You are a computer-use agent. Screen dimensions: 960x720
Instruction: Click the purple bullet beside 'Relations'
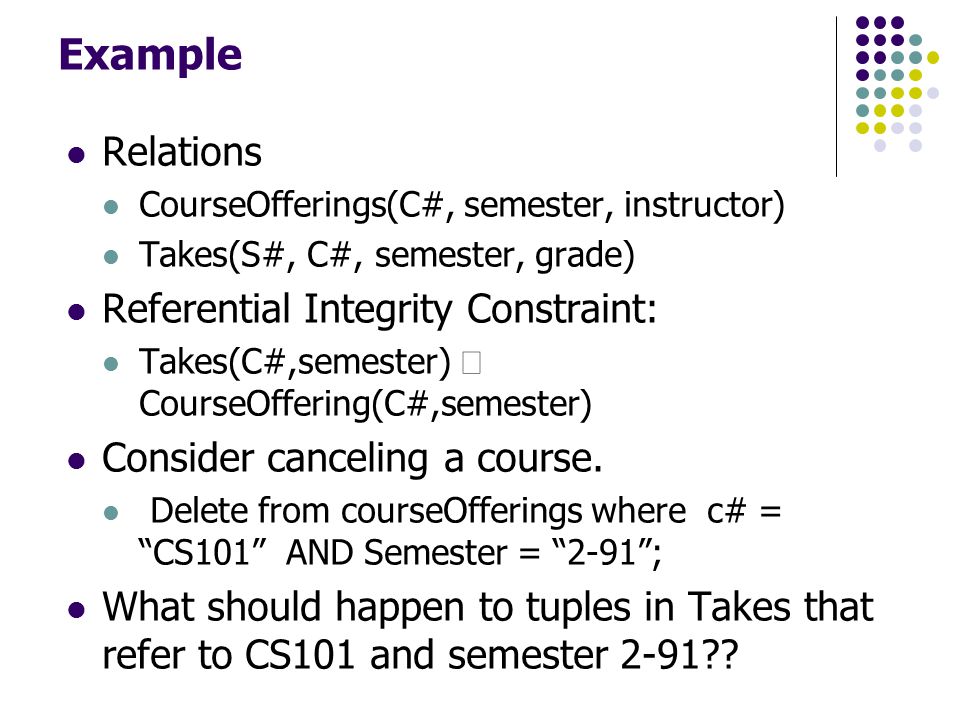pyautogui.click(x=77, y=154)
